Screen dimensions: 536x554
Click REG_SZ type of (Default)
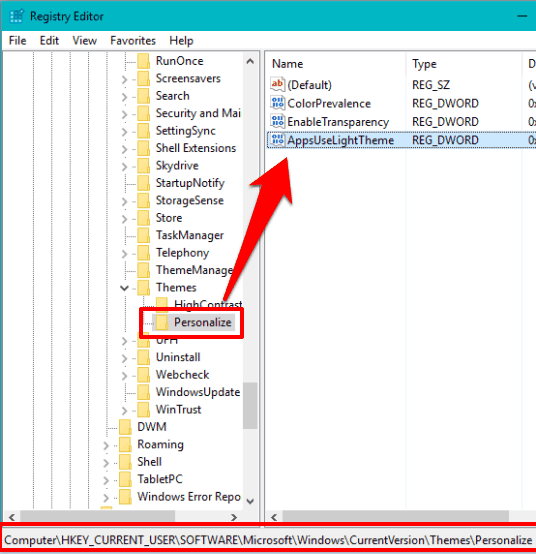pyautogui.click(x=431, y=85)
